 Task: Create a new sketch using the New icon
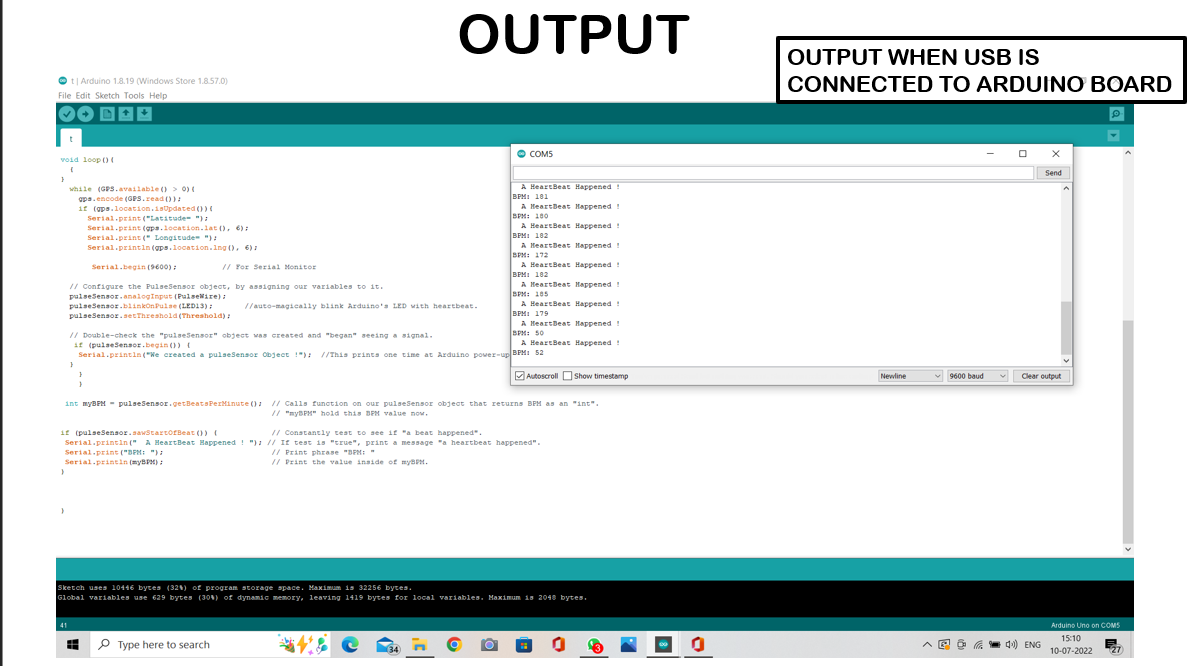[108, 115]
